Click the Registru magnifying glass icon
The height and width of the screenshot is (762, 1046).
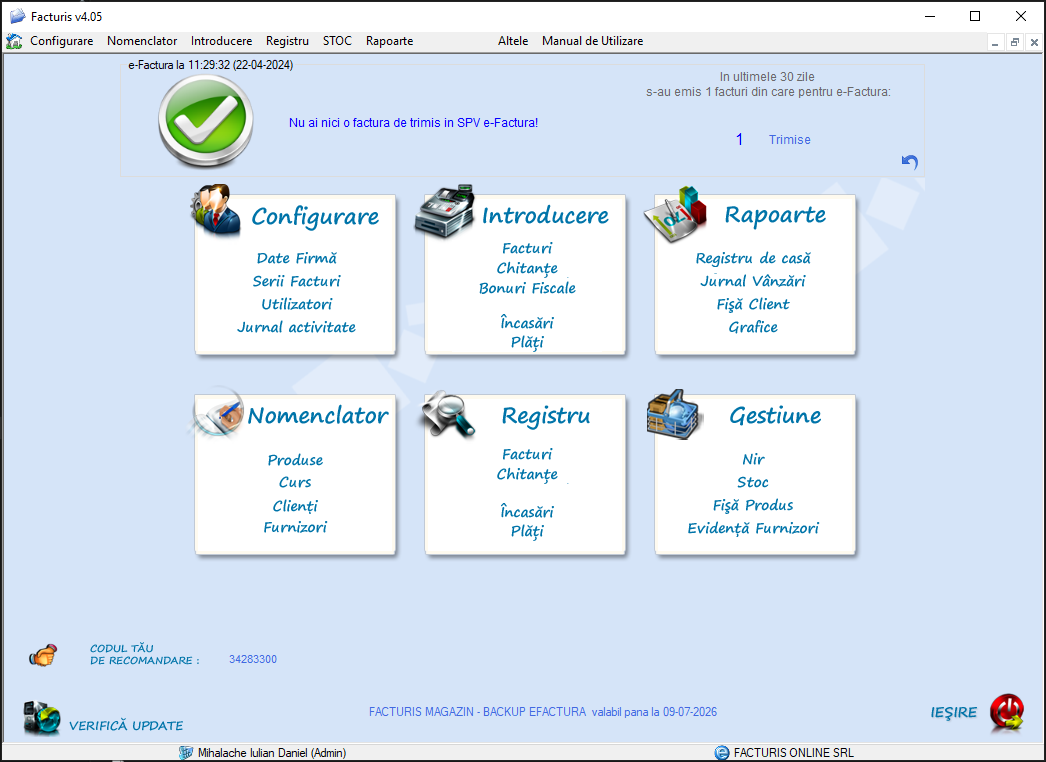pyautogui.click(x=447, y=415)
